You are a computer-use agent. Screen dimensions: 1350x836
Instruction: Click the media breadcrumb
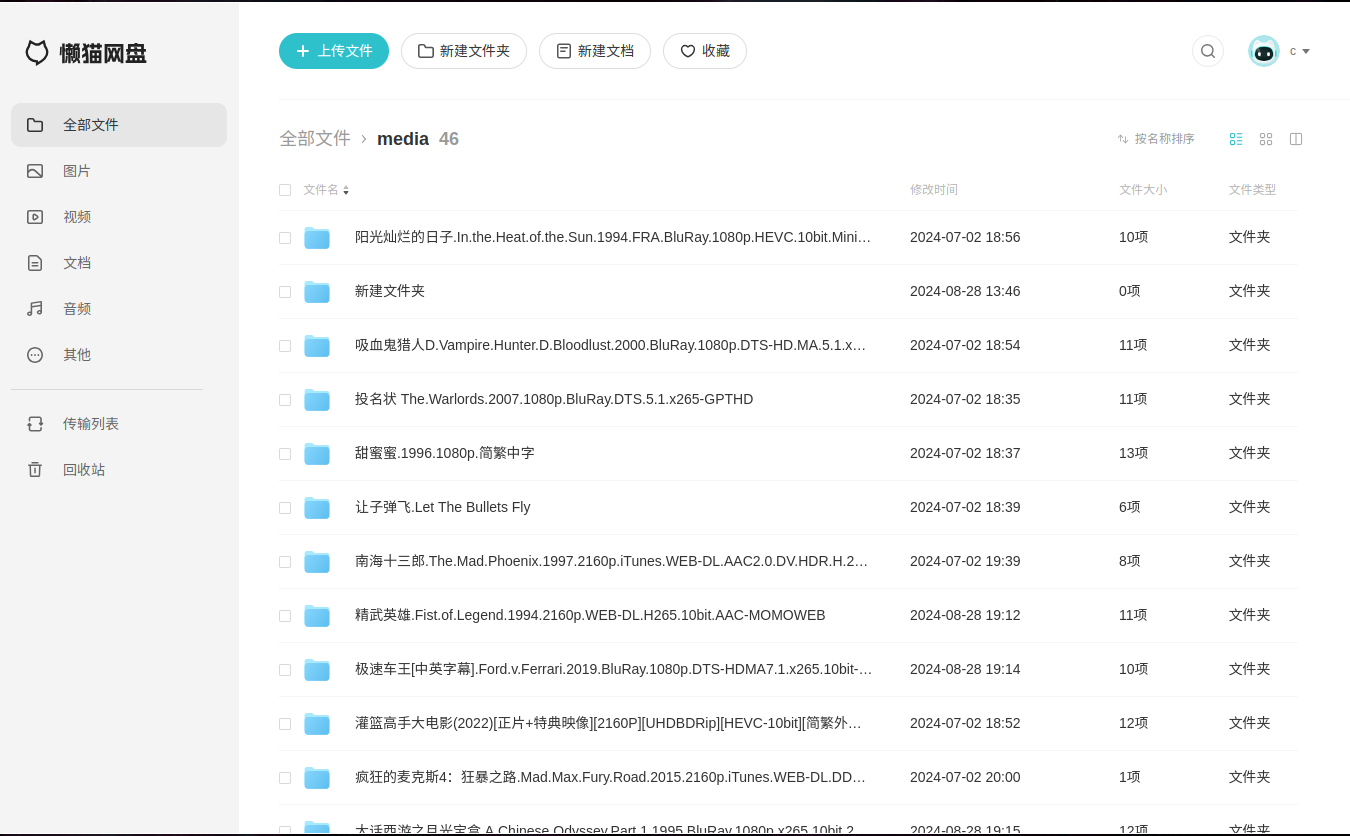[x=403, y=139]
